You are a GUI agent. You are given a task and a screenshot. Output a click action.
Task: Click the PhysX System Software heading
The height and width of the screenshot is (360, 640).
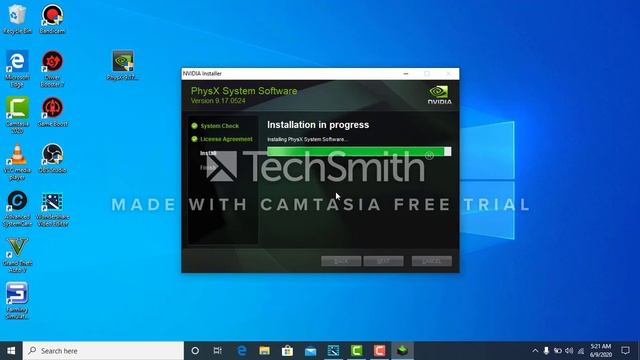244,91
